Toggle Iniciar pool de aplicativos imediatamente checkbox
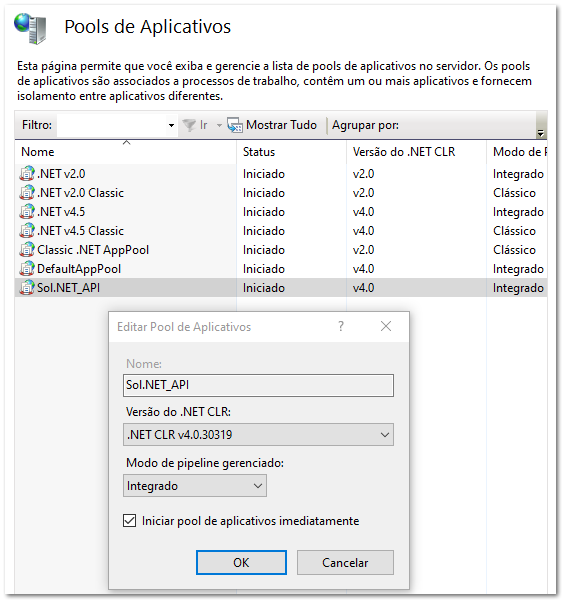Viewport: 565px width, 603px height. click(129, 521)
